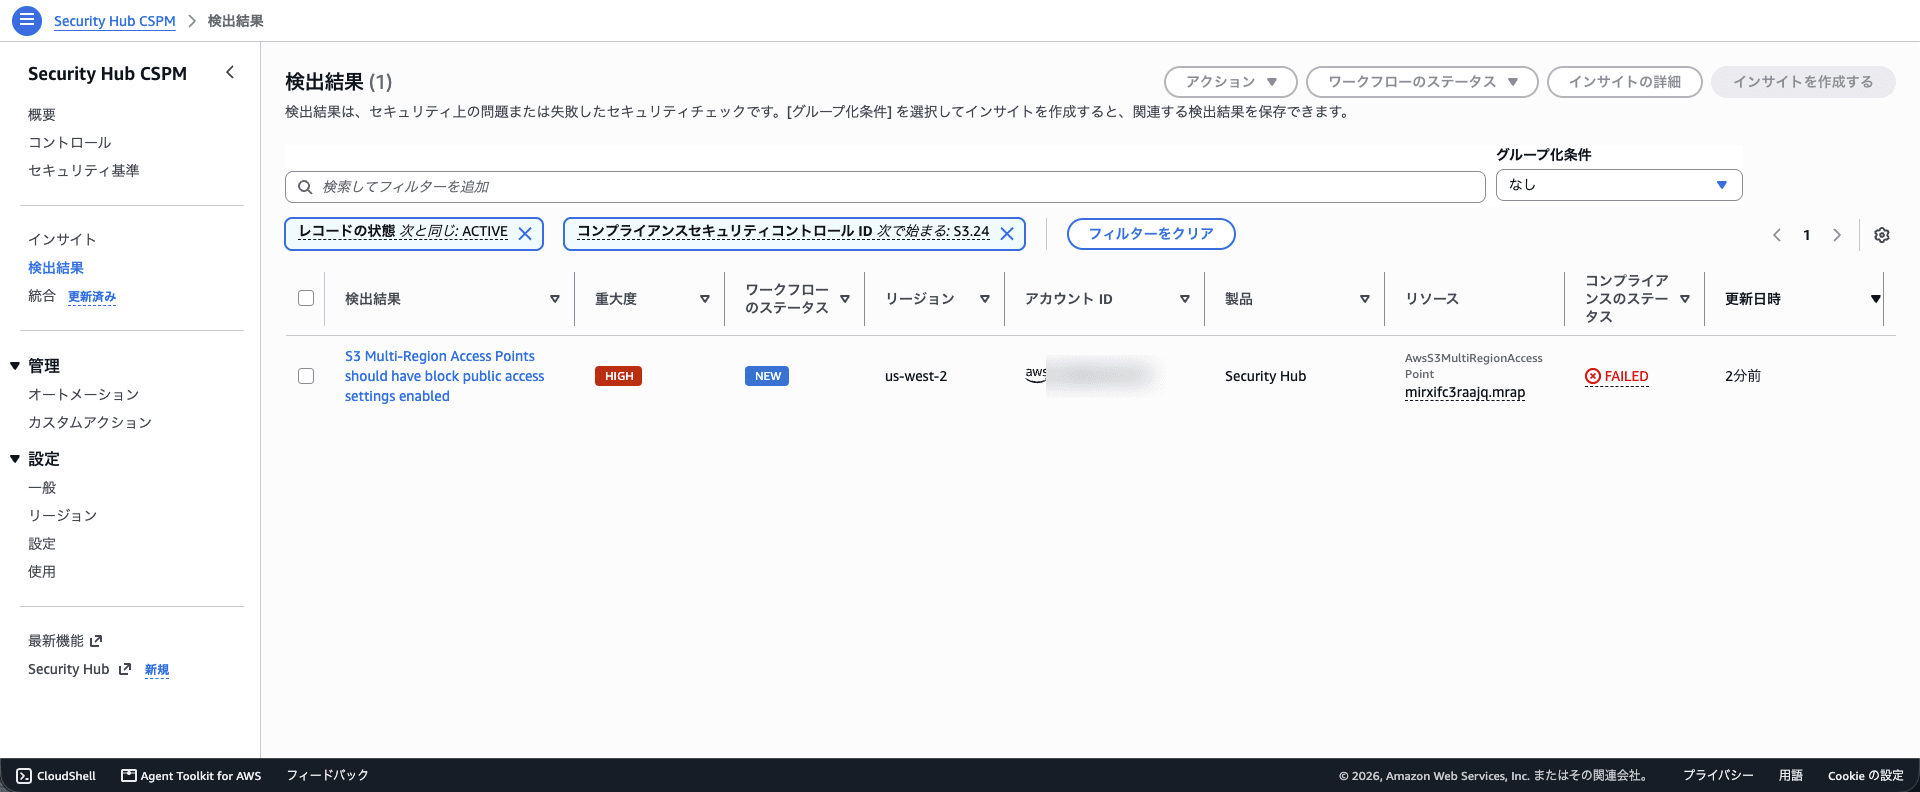Go to previous results page
This screenshot has height=792, width=1920.
[1777, 235]
